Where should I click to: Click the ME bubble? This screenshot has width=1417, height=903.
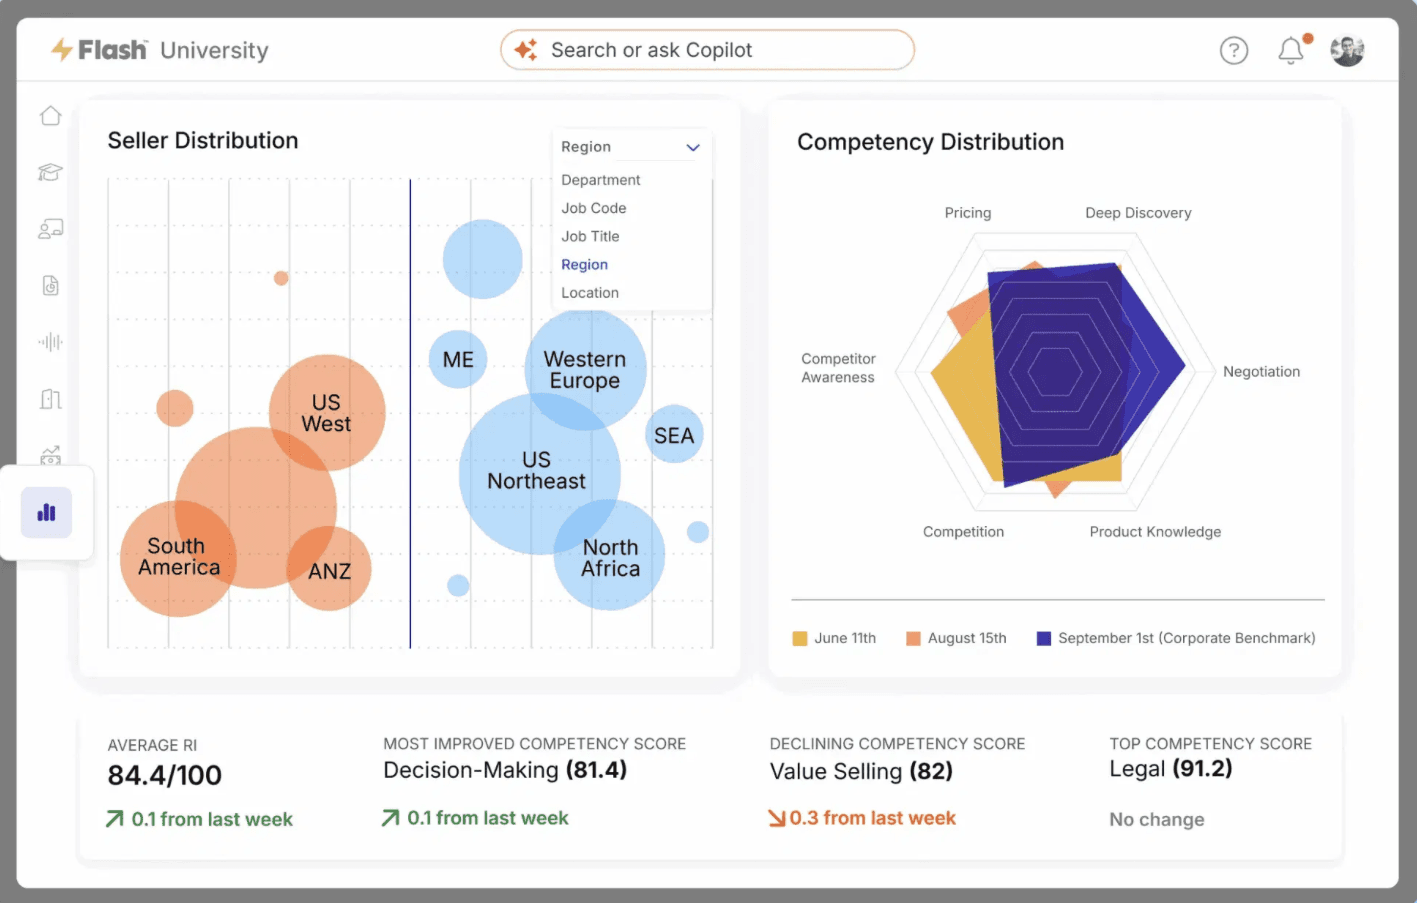click(x=458, y=359)
